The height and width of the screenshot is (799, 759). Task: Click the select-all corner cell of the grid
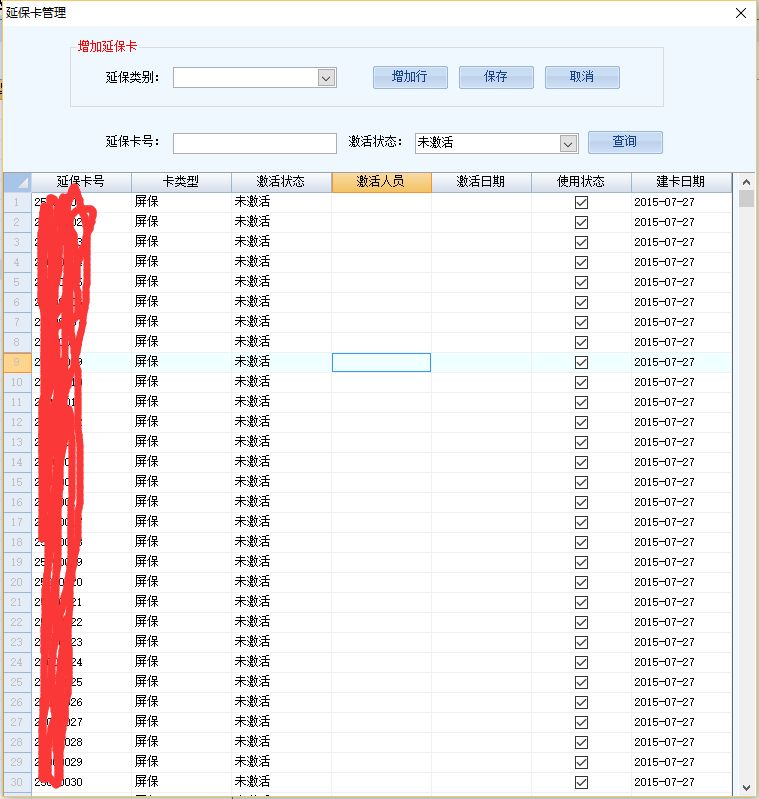[17, 182]
